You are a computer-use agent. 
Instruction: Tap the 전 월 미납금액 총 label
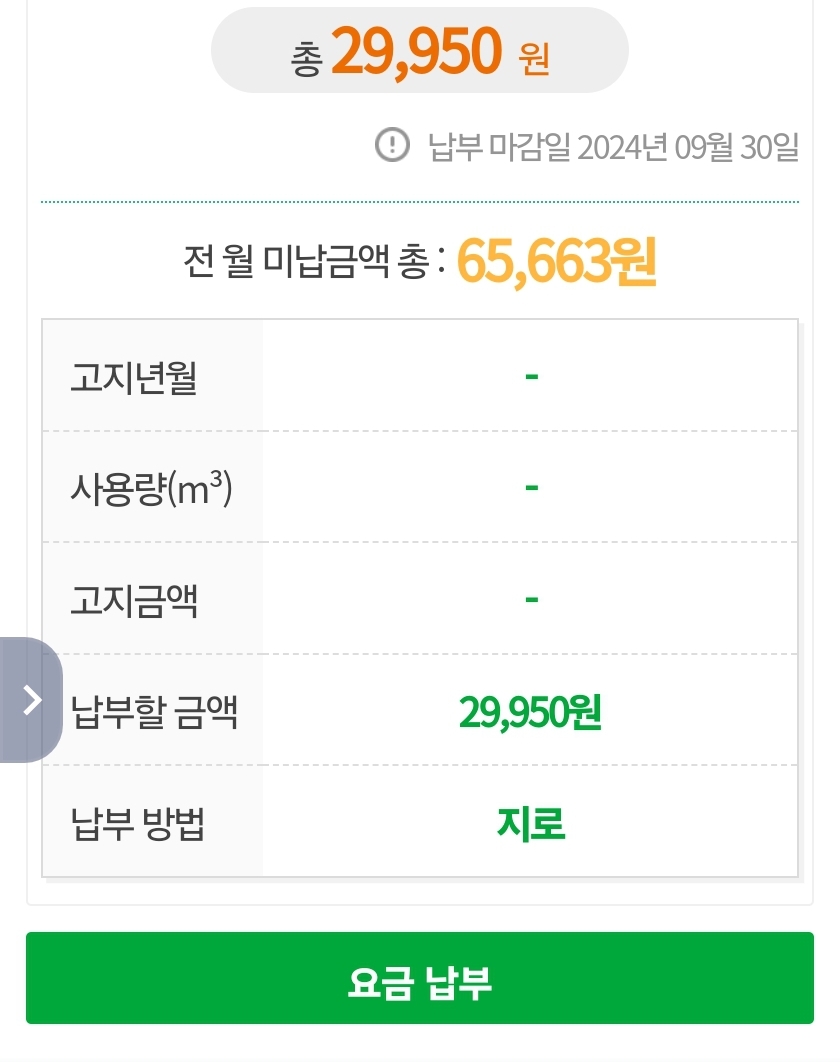pos(313,262)
